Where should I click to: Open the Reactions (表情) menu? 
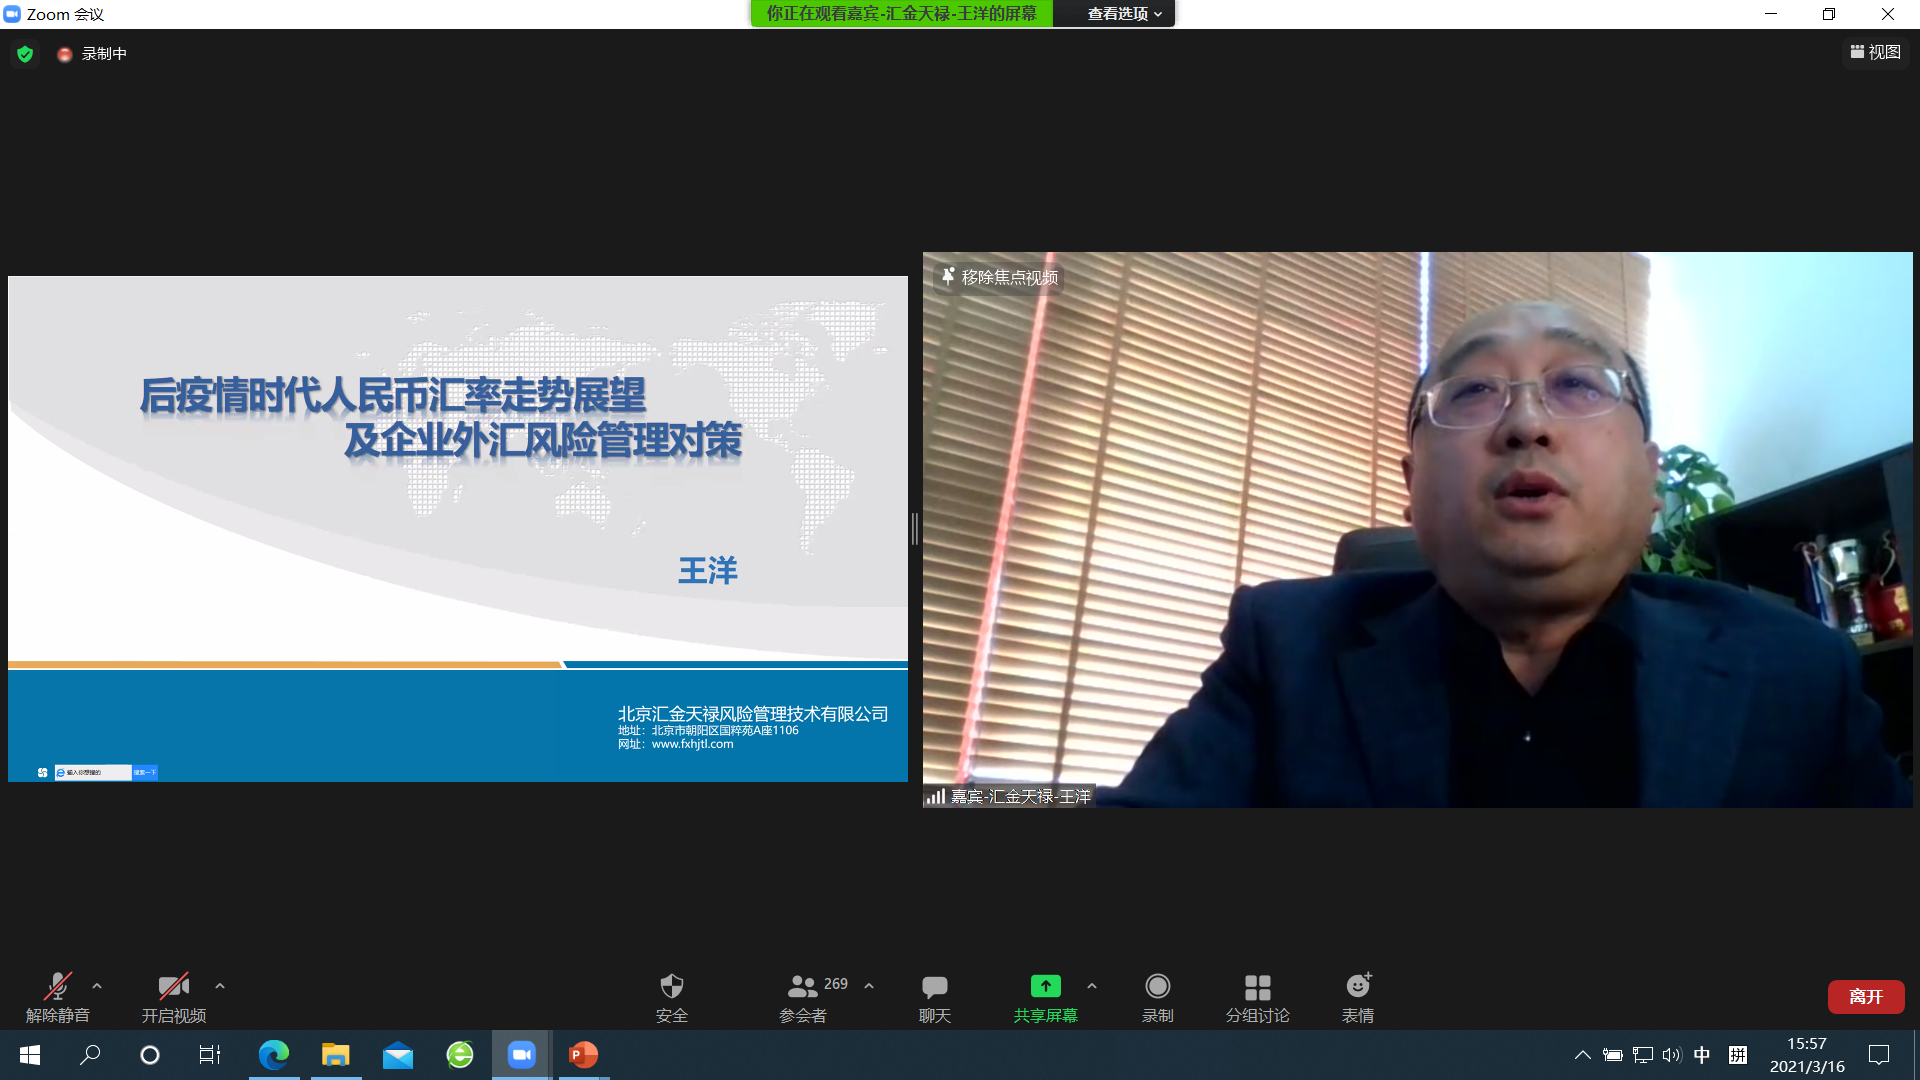(1357, 987)
